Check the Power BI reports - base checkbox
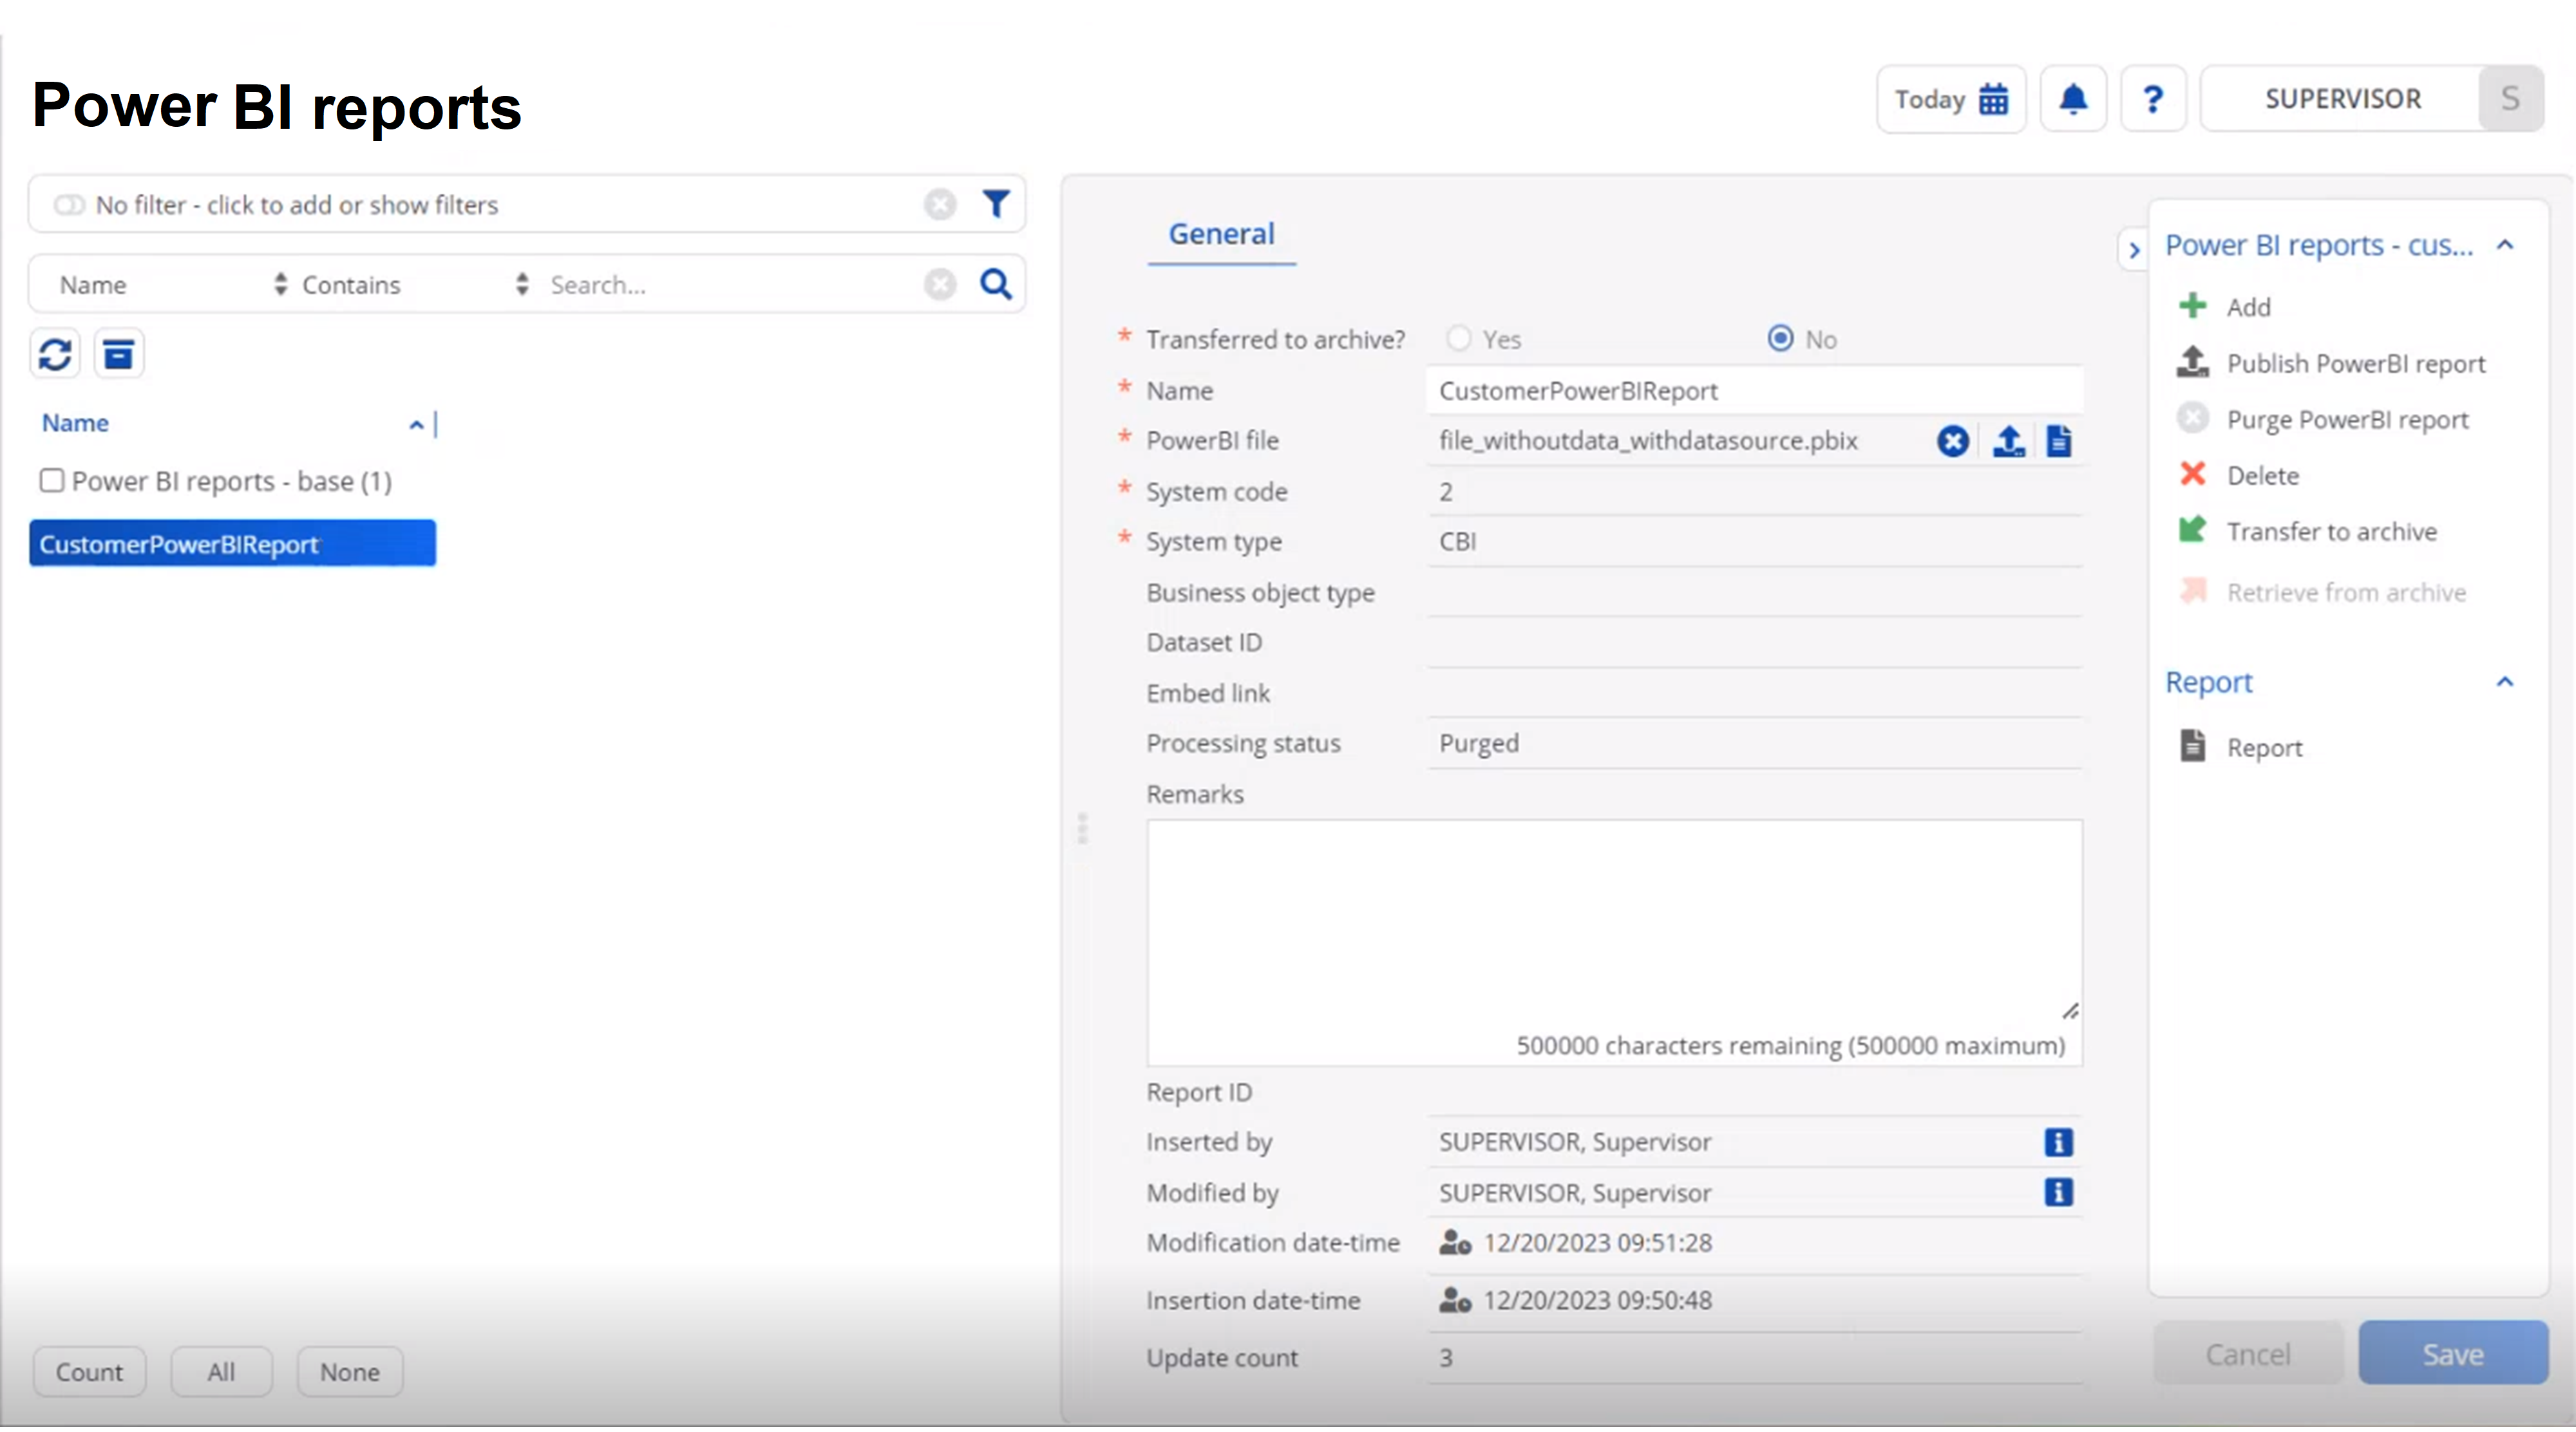This screenshot has width=2576, height=1432. click(51, 480)
